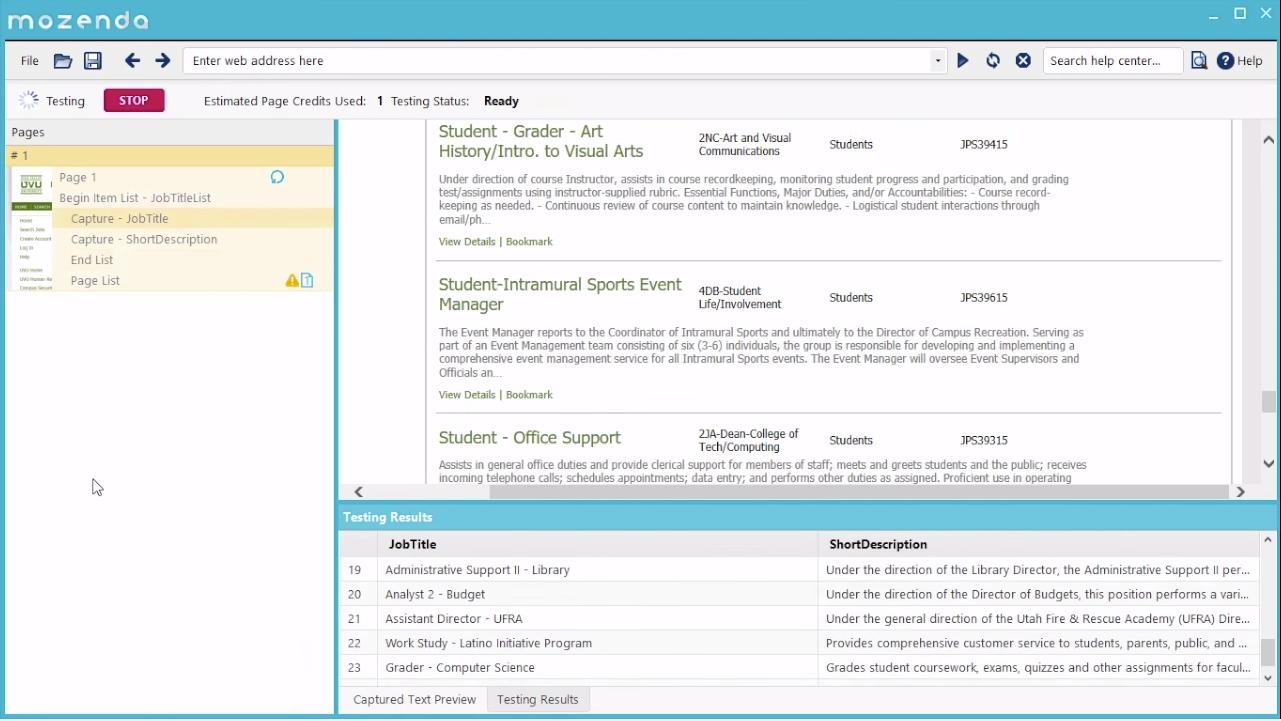
Task: Click horizontal scrollbar left arrow
Action: point(358,492)
